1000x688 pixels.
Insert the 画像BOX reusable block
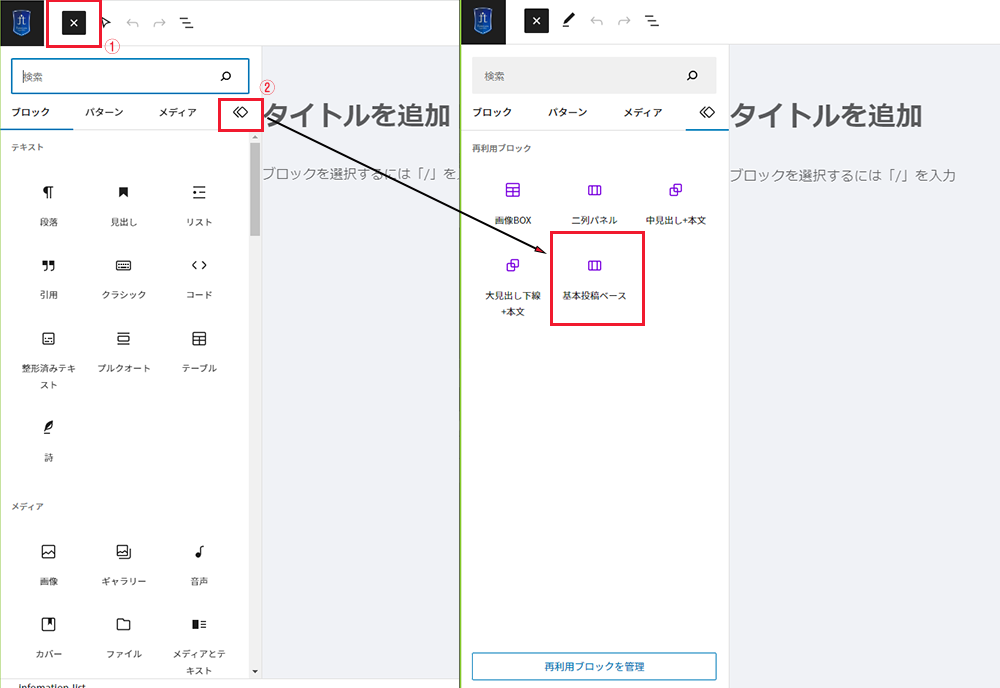coord(513,203)
